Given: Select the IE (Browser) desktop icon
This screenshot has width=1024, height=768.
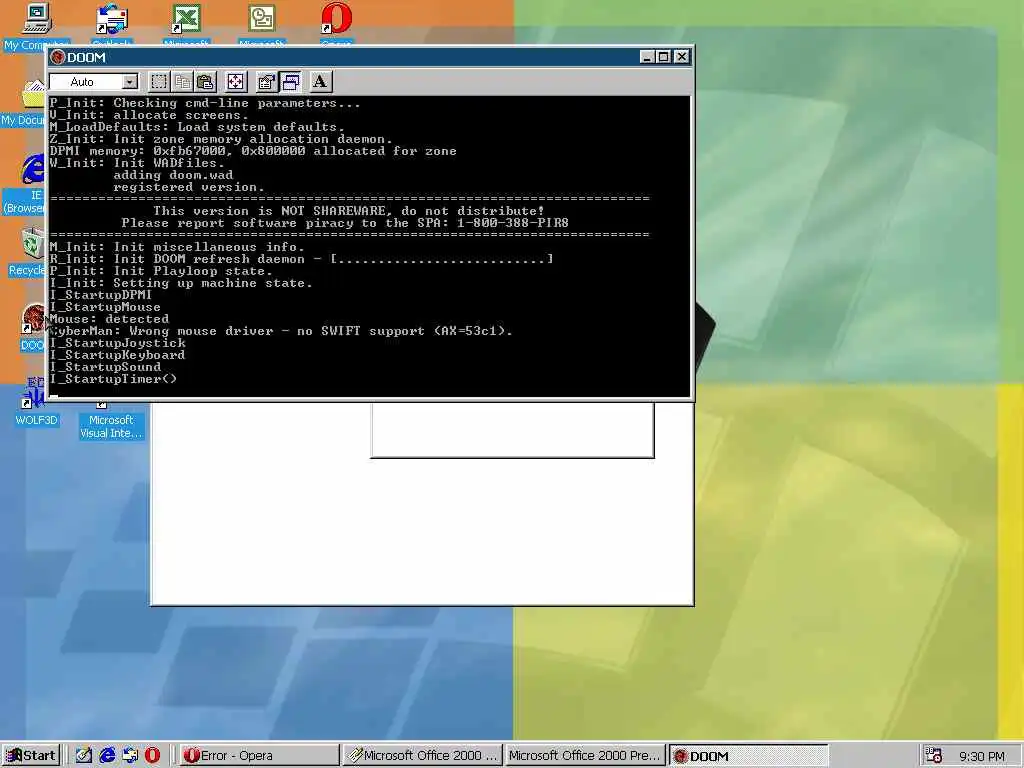Looking at the screenshot, I should [25, 184].
